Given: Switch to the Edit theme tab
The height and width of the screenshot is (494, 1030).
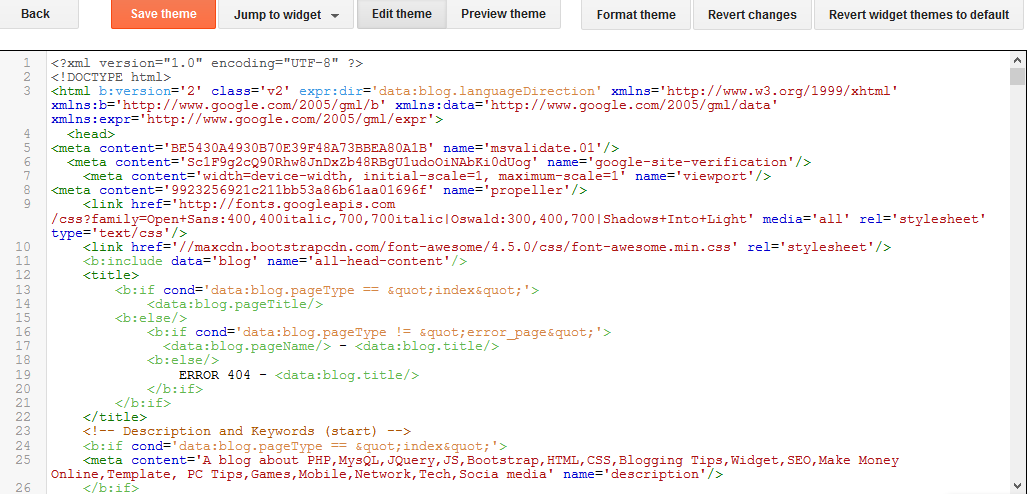Looking at the screenshot, I should (402, 14).
